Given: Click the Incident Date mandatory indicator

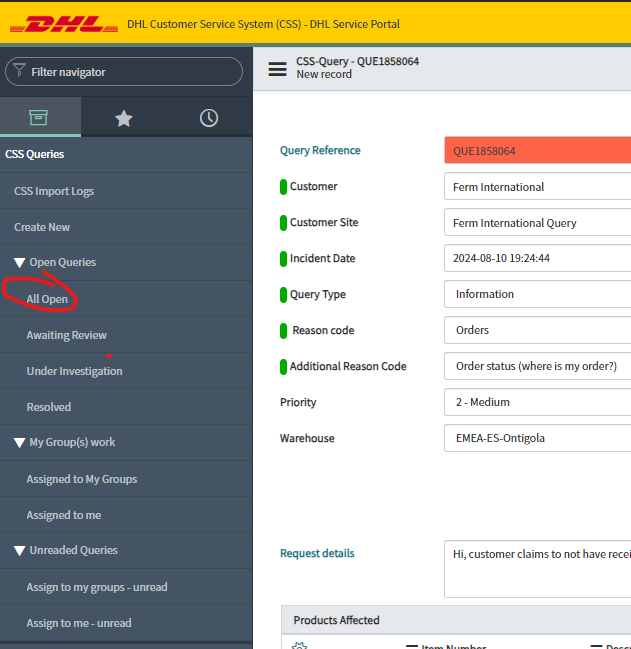Looking at the screenshot, I should point(283,259).
